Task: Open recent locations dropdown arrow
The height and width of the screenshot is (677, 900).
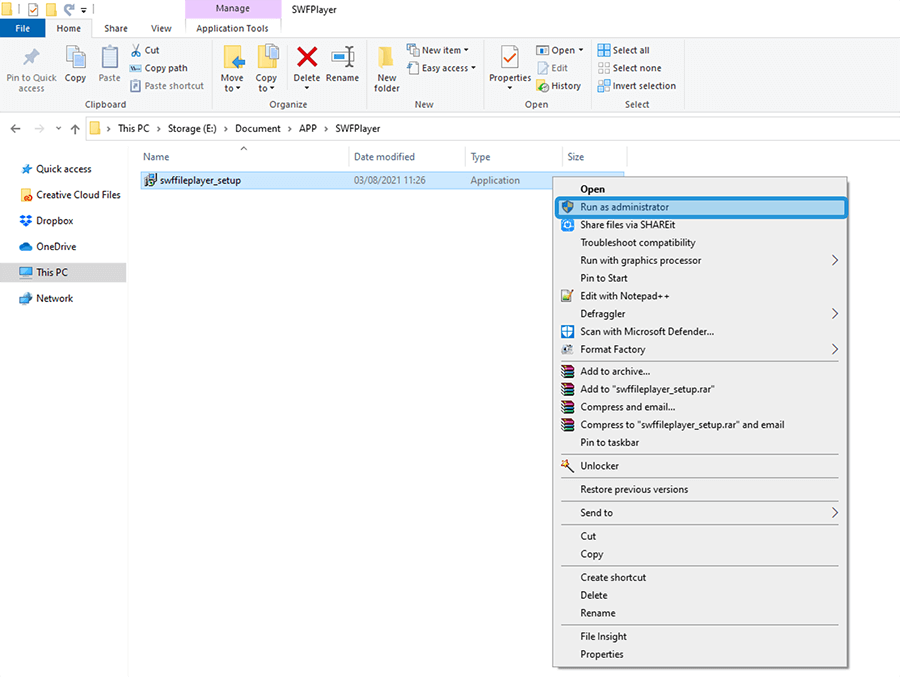Action: click(x=58, y=129)
